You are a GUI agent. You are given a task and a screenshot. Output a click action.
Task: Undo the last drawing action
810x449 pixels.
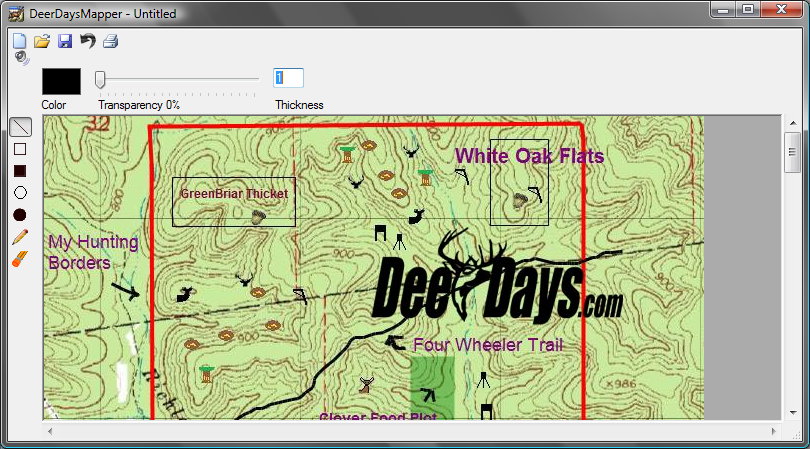pyautogui.click(x=88, y=41)
